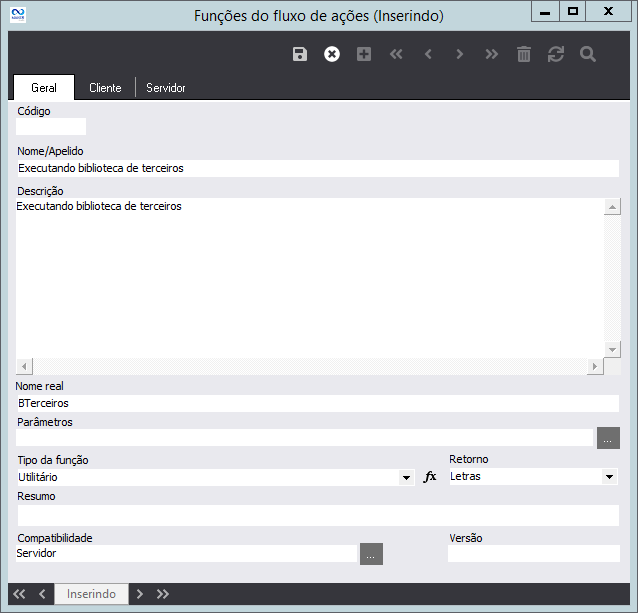This screenshot has width=638, height=613.
Task: Click the Nome real input field
Action: [317, 403]
